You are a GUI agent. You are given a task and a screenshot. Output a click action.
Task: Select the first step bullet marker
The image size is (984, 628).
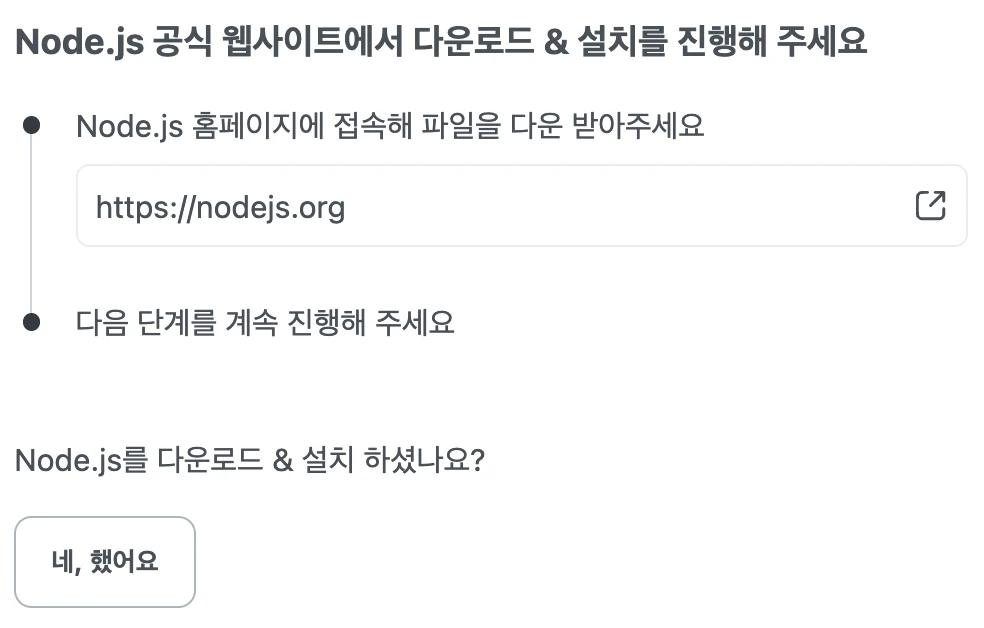[x=31, y=125]
